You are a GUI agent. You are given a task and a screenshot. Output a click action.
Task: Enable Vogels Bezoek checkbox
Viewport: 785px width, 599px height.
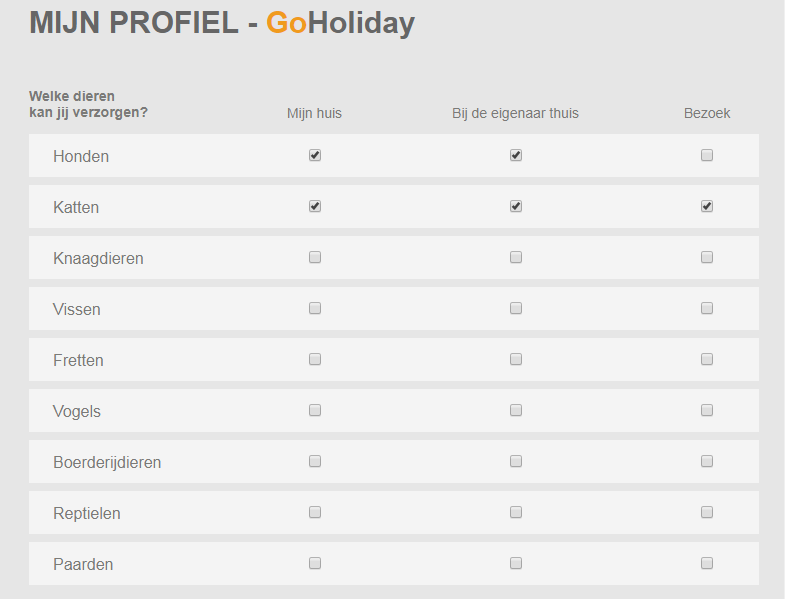(707, 410)
